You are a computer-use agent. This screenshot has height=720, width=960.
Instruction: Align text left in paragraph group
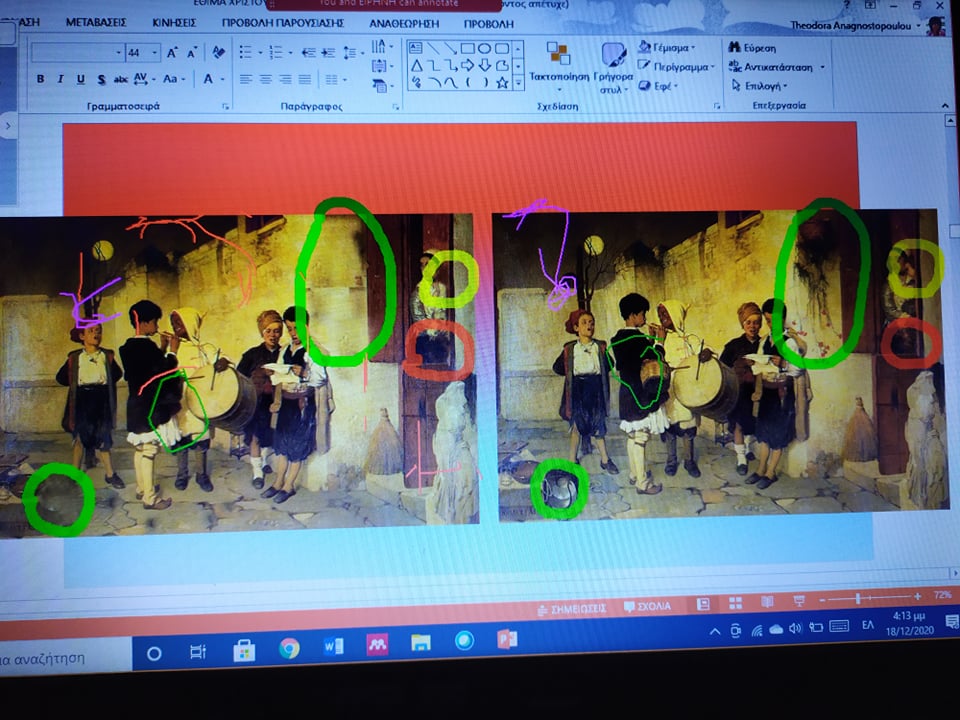(x=246, y=79)
